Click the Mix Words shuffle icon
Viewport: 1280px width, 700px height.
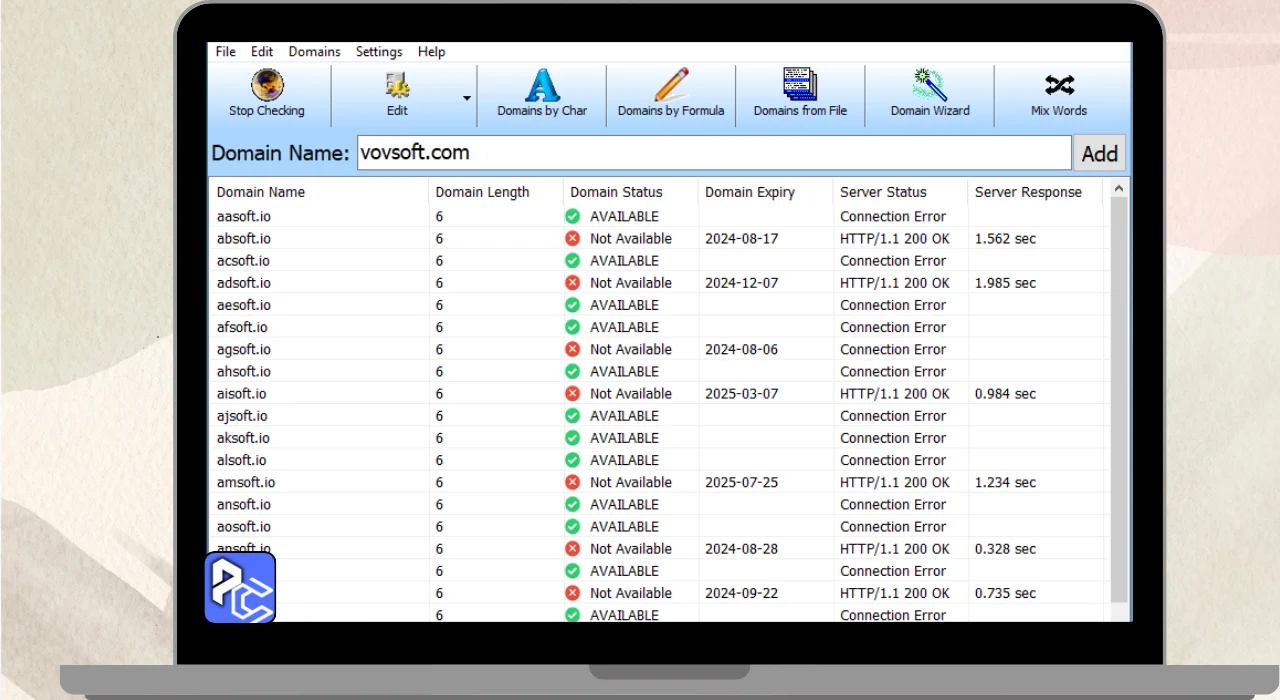(x=1059, y=86)
